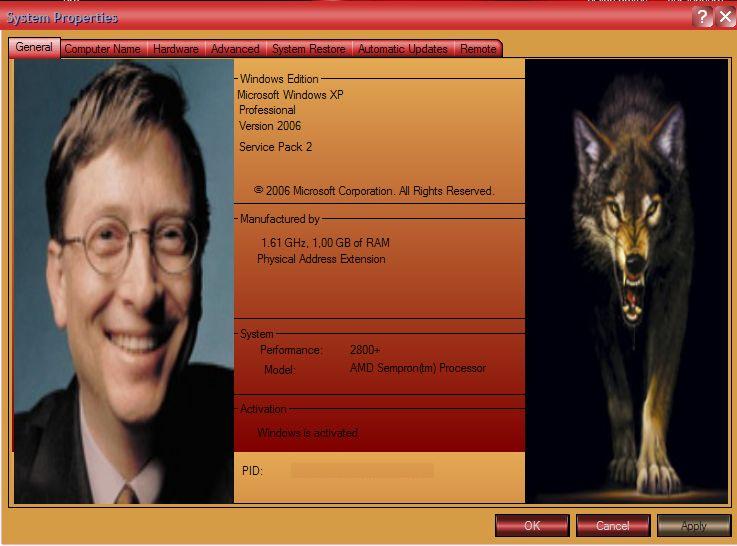This screenshot has height=546, width=737.
Task: Click the wolf picture on the right
Action: pos(627,281)
